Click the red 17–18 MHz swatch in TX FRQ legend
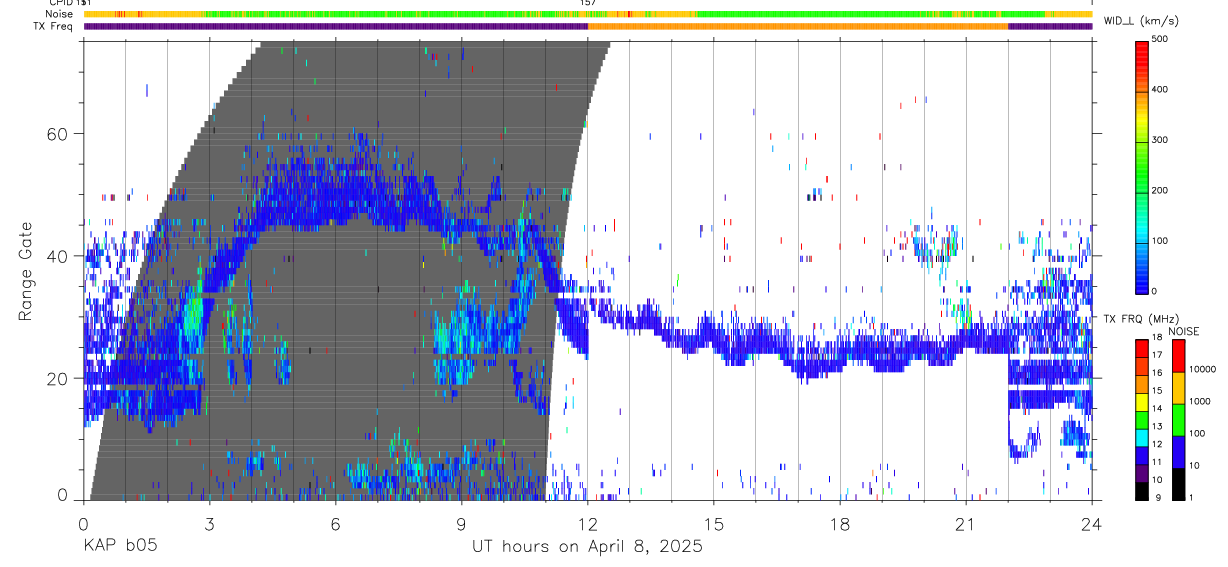Screen dimensions: 1228x567 1141,349
